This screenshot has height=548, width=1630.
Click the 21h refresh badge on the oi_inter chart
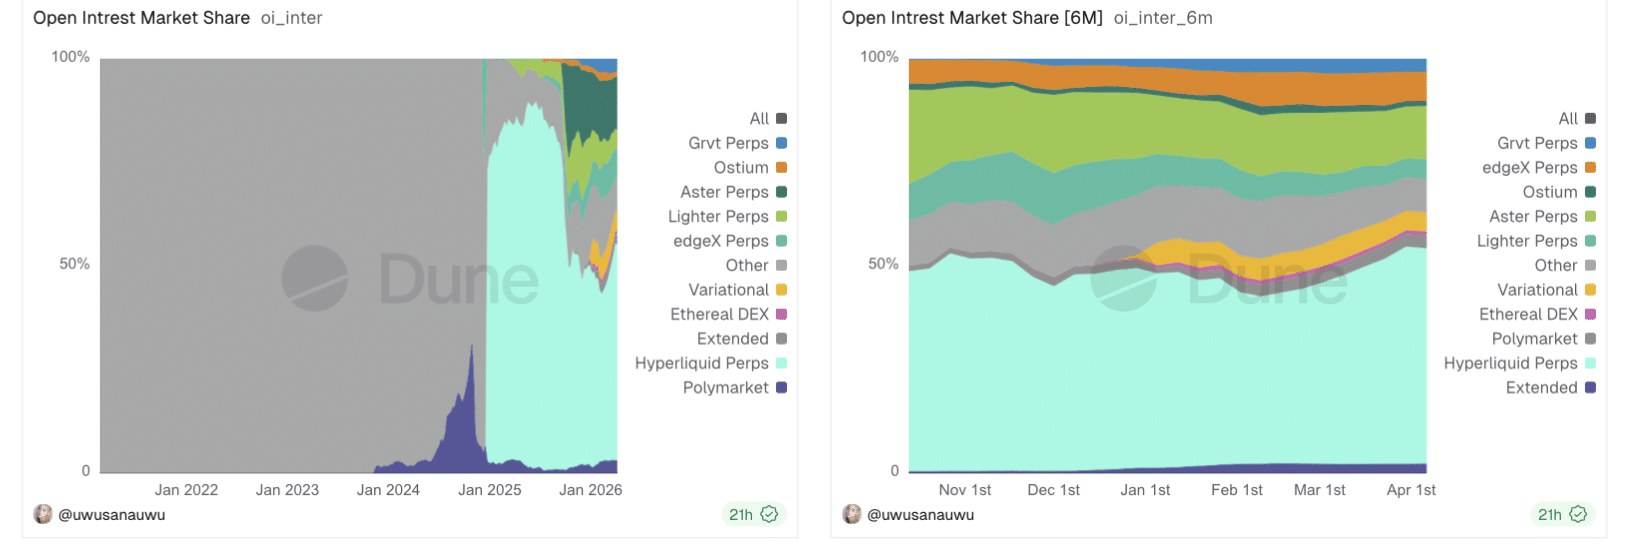click(741, 514)
